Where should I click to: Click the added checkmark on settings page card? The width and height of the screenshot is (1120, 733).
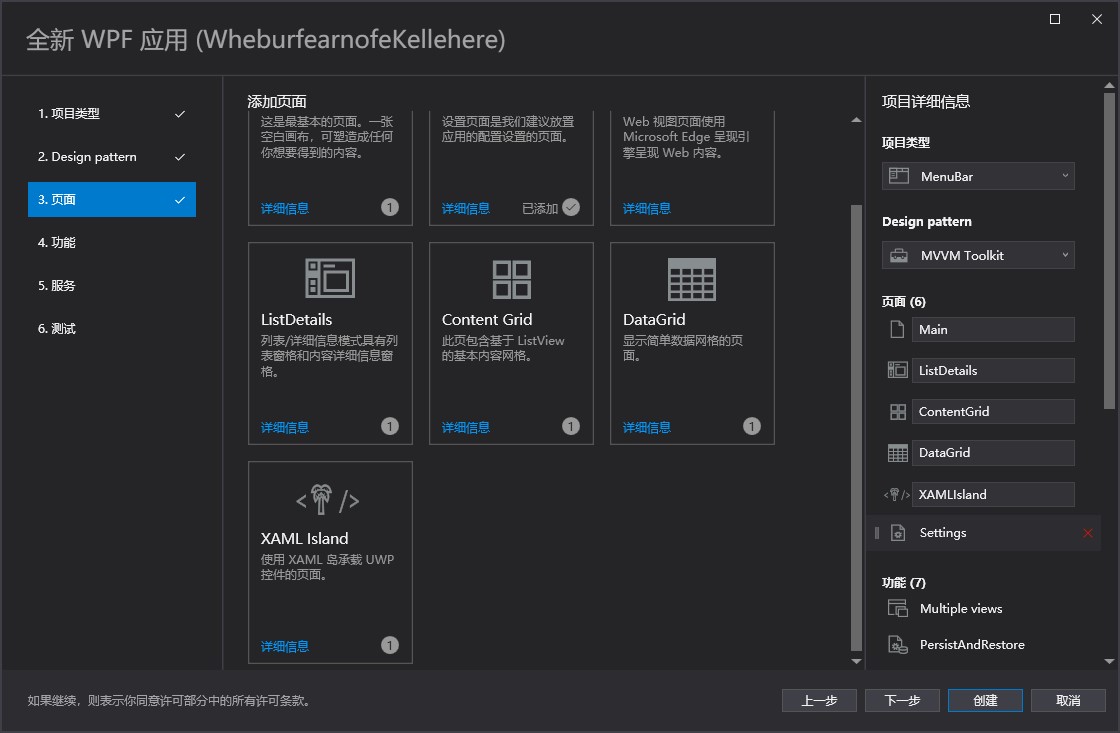click(571, 207)
